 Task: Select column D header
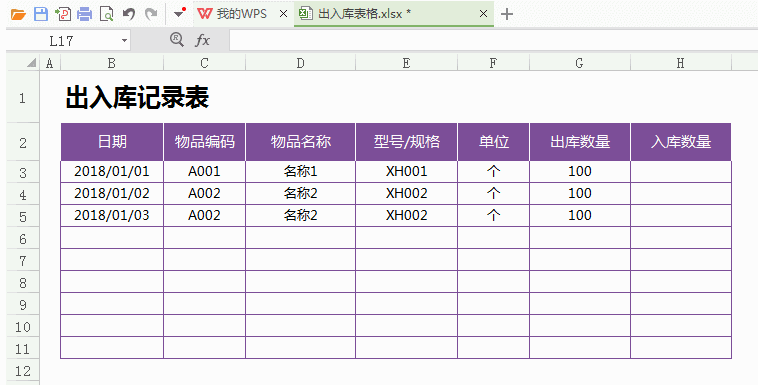[x=301, y=63]
